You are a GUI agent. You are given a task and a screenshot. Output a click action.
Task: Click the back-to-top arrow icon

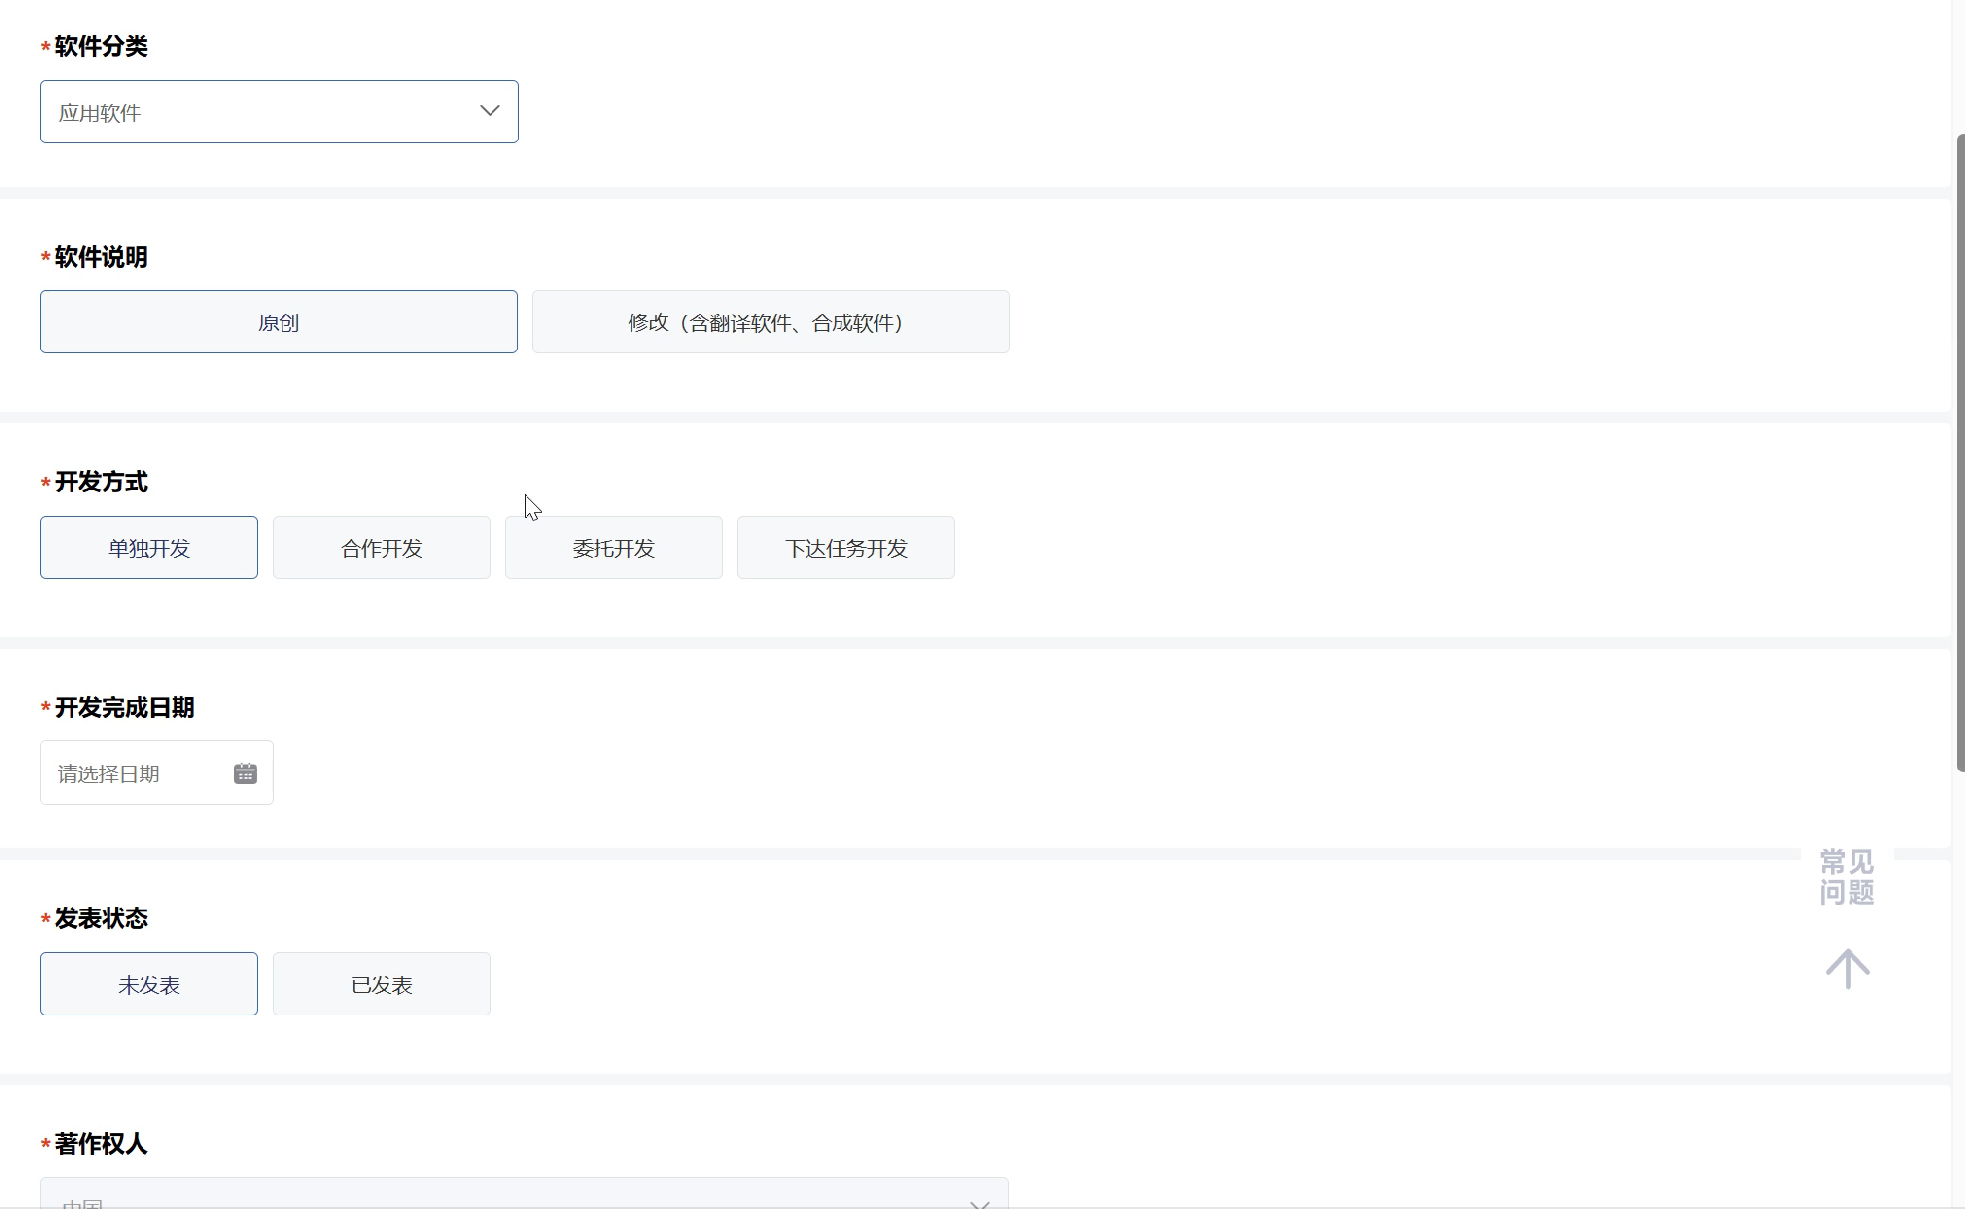click(x=1847, y=969)
